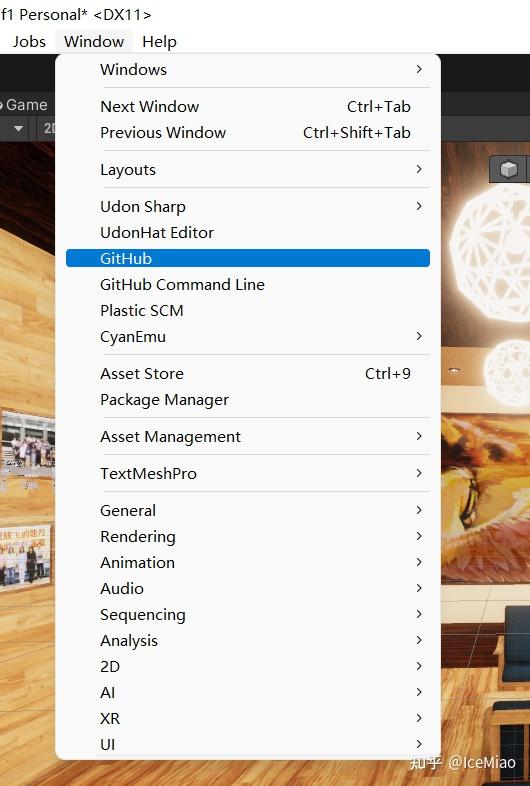Launch Package Manager from menu
The image size is (530, 786).
[248, 400]
